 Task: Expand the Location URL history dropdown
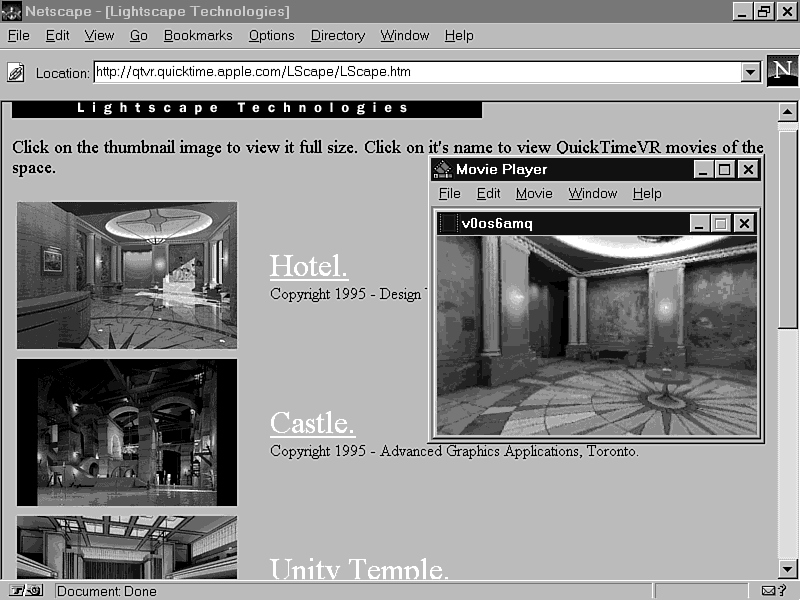tap(750, 73)
